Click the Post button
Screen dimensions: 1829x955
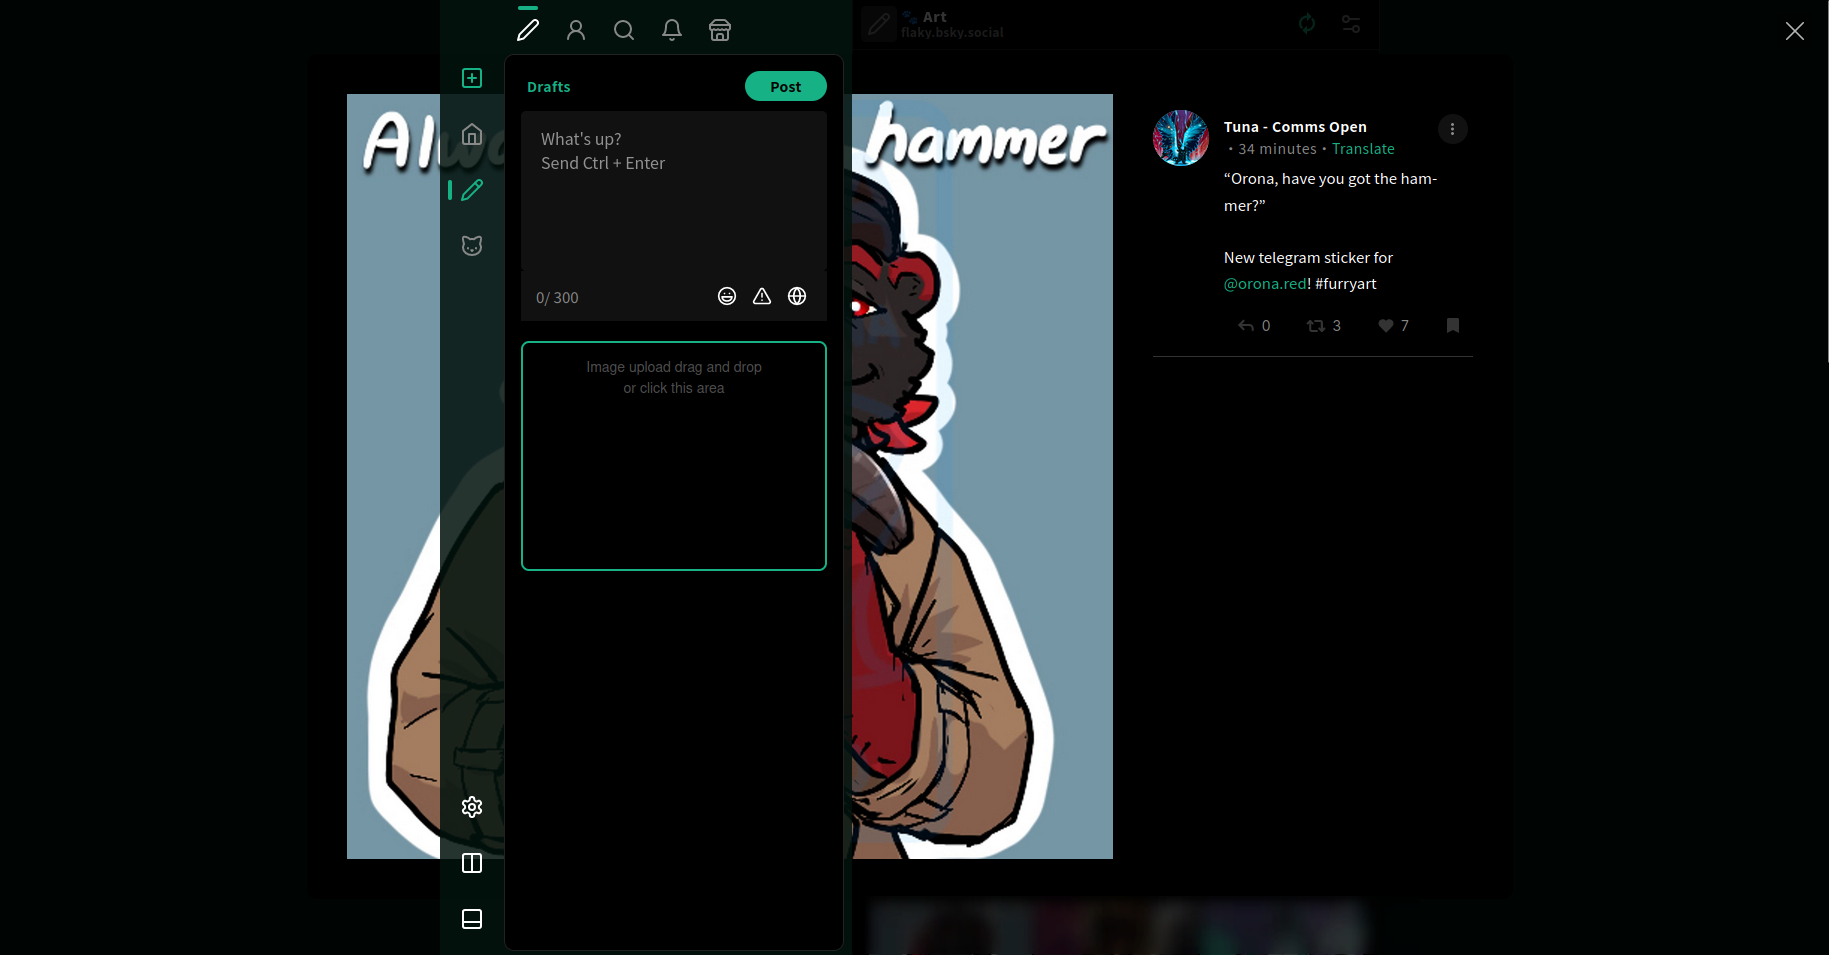785,86
